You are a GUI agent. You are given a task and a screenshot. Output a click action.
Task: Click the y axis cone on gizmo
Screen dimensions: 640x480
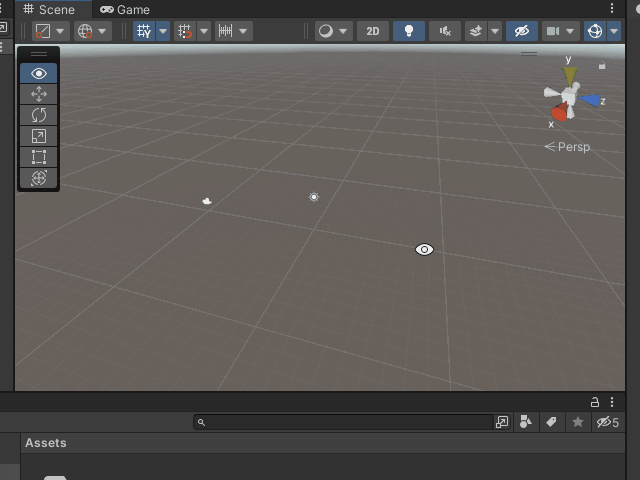[569, 75]
